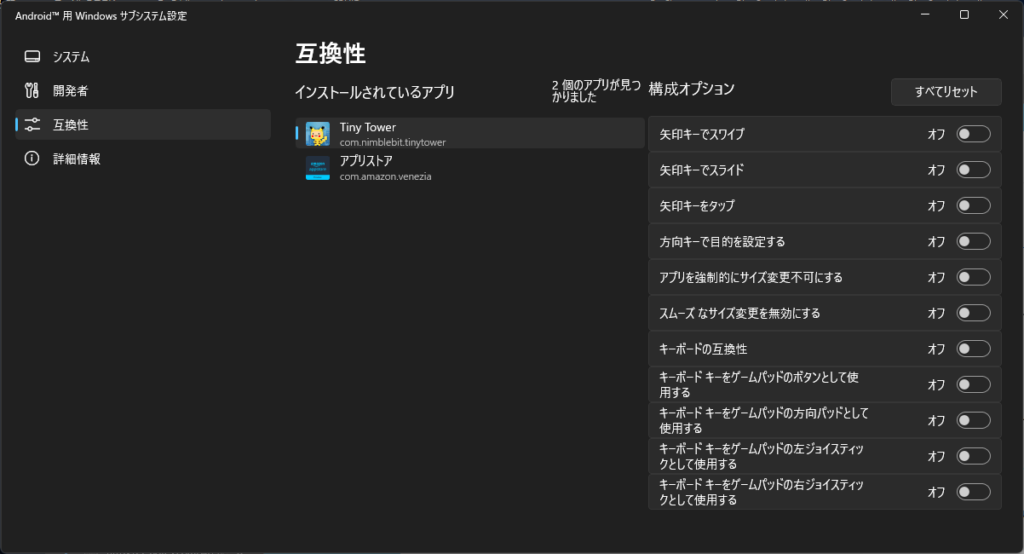Click the 互換性 page heading
Screen dimensions: 1024x554
click(x=330, y=54)
